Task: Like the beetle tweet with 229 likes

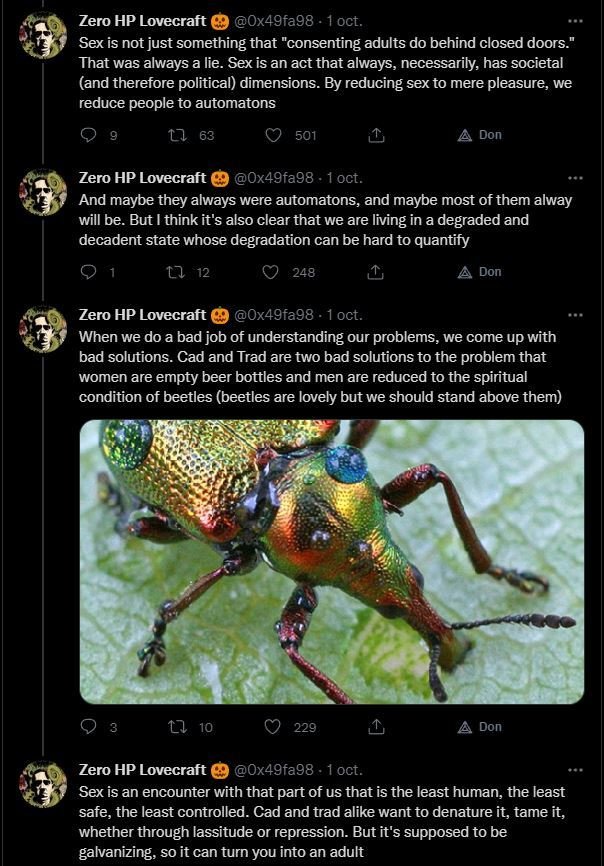Action: (x=271, y=727)
